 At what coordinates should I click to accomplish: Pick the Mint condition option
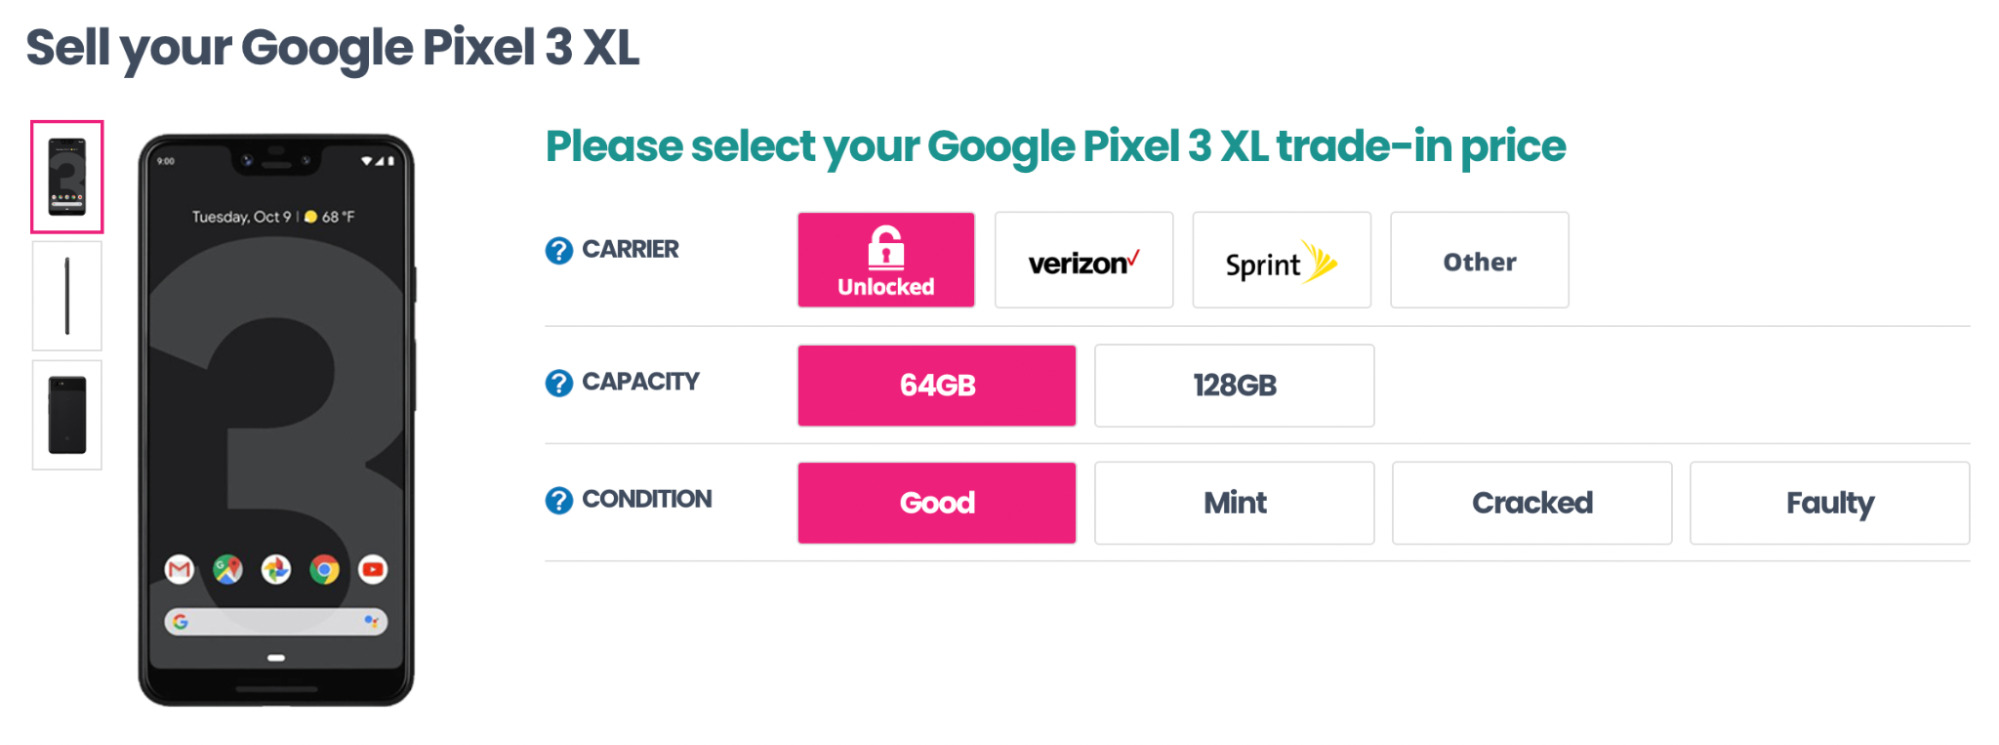pos(1234,503)
